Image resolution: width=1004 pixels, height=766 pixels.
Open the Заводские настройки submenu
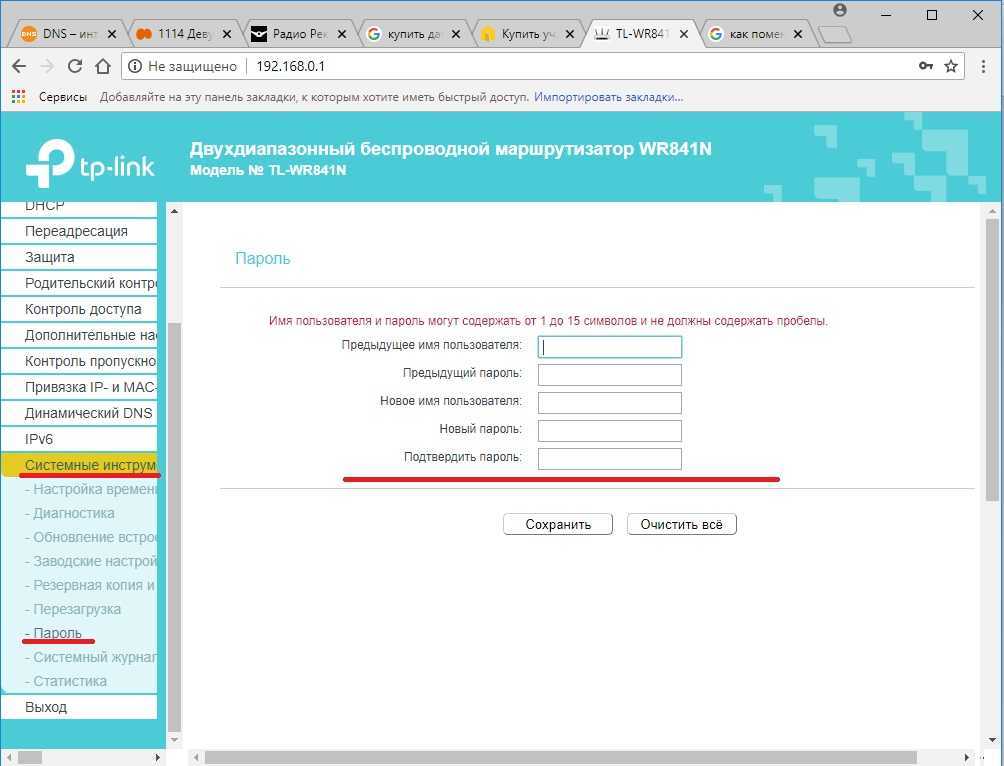(90, 561)
